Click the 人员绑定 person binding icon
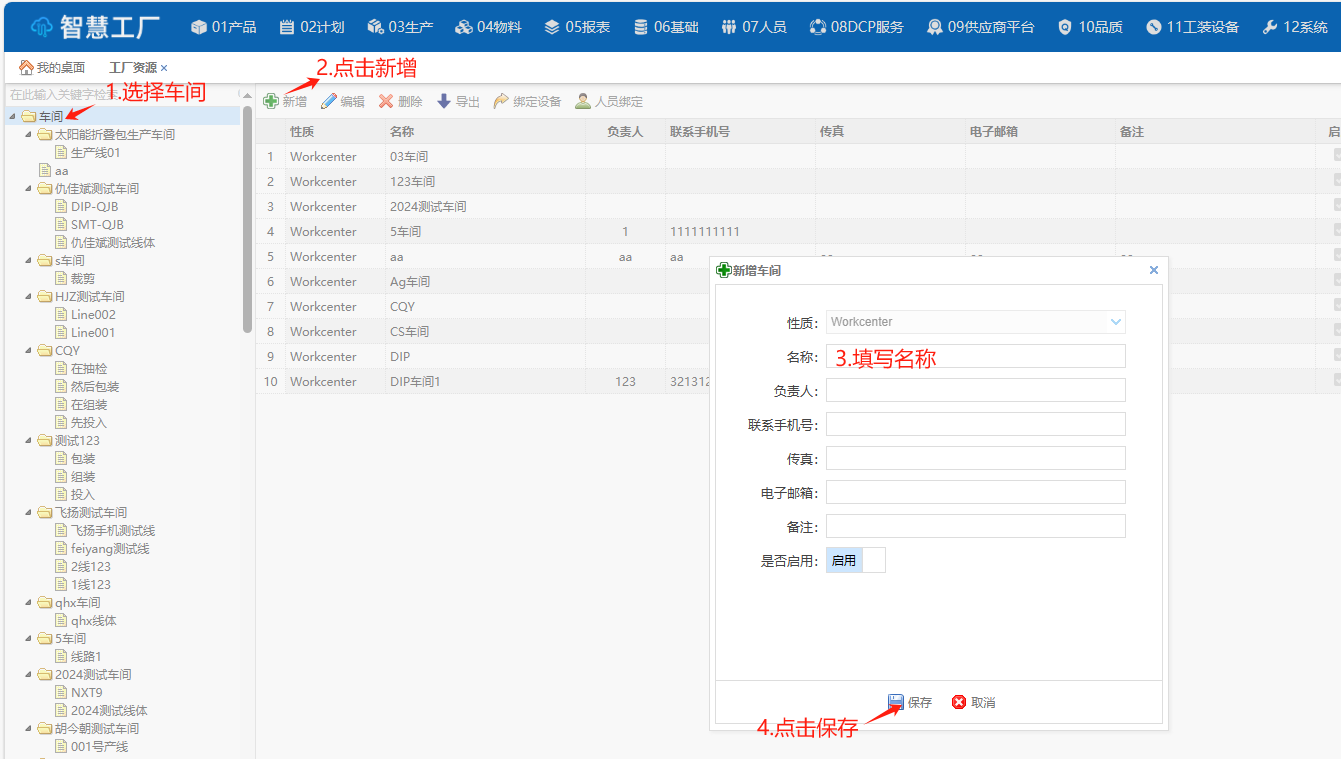Viewport: 1341px width, 759px height. pyautogui.click(x=583, y=101)
